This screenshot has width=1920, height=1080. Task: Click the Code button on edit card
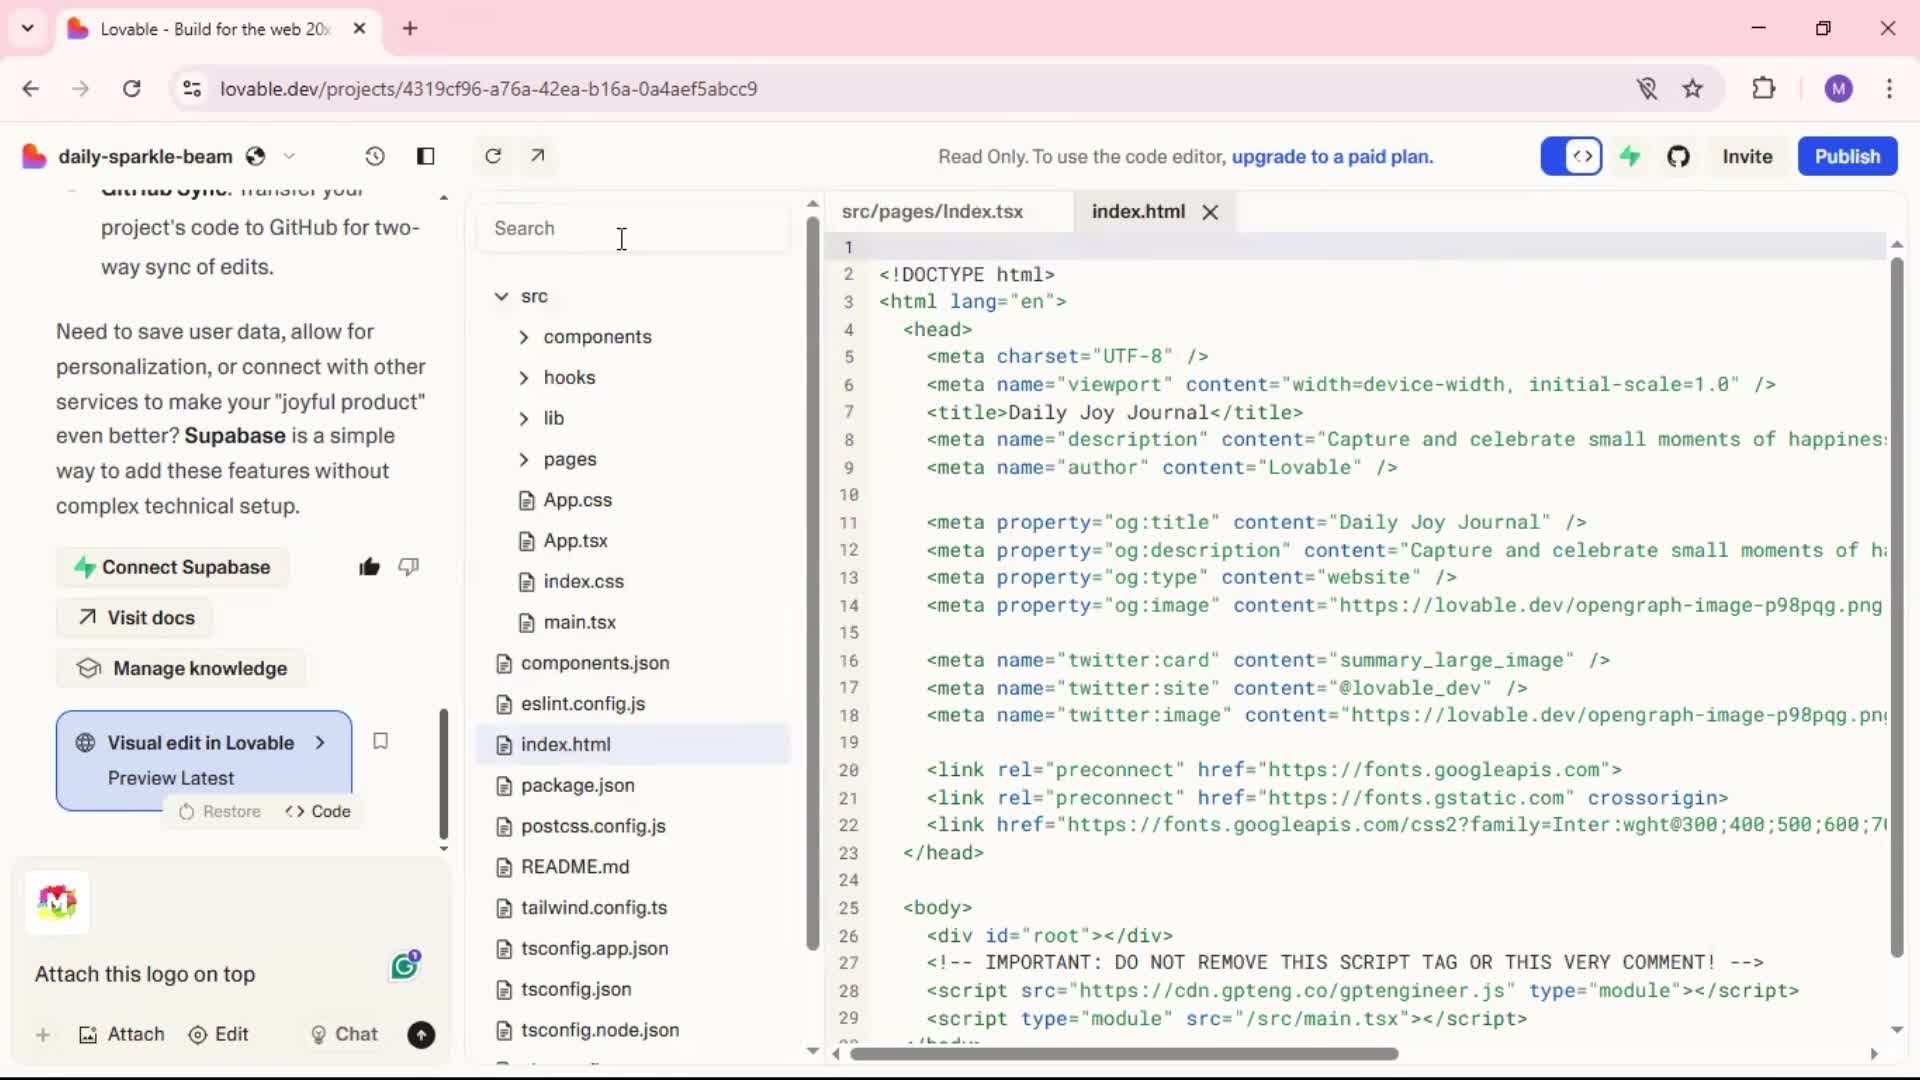318,811
